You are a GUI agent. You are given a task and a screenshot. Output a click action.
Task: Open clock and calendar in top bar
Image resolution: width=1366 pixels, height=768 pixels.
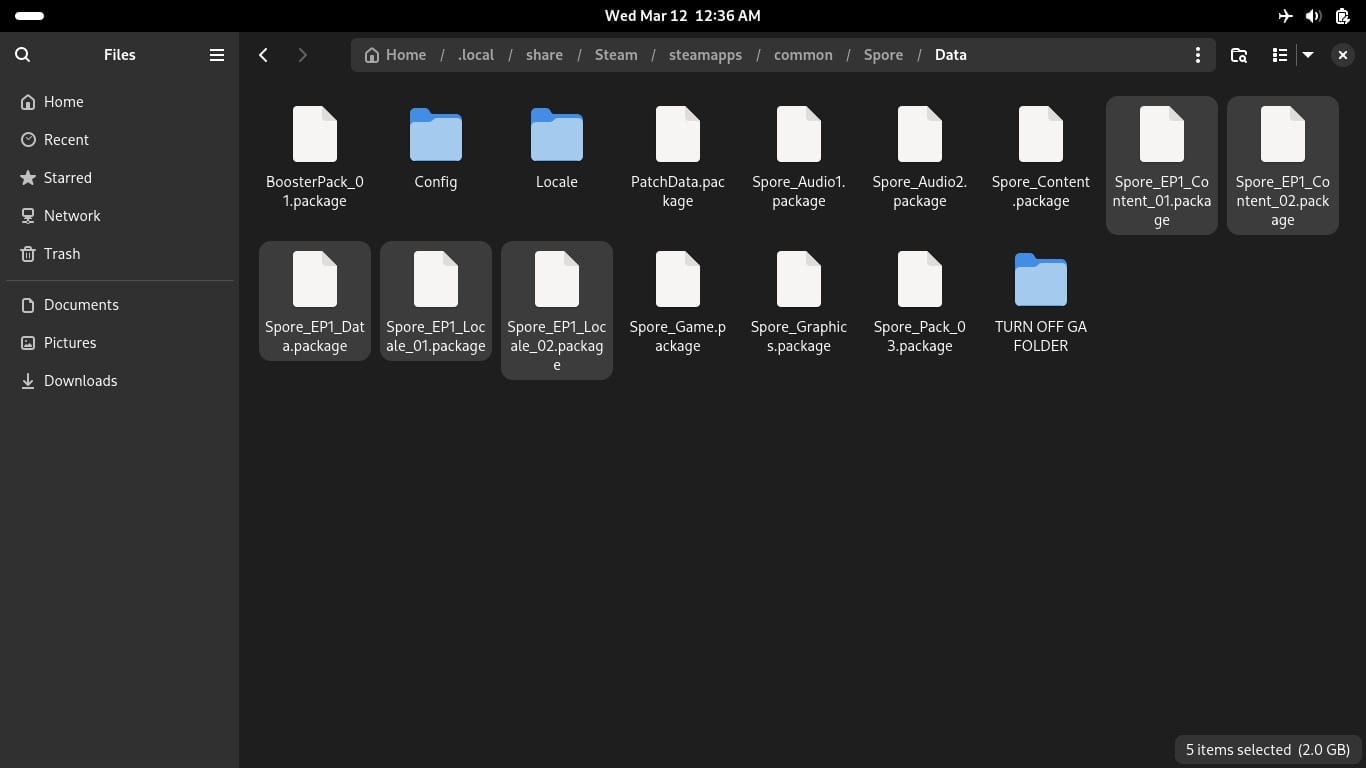point(683,16)
